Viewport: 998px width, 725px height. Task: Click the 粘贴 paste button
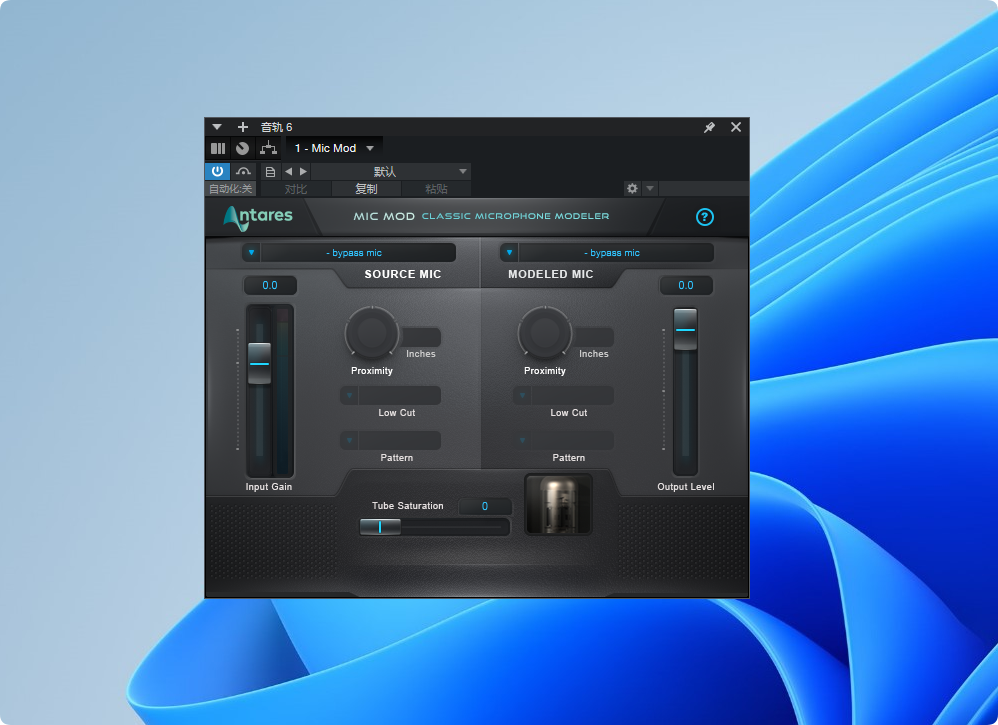(x=436, y=189)
